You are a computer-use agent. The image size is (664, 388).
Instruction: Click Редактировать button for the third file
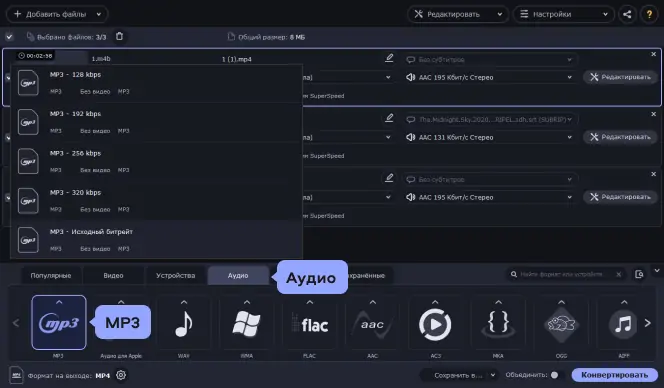(621, 197)
